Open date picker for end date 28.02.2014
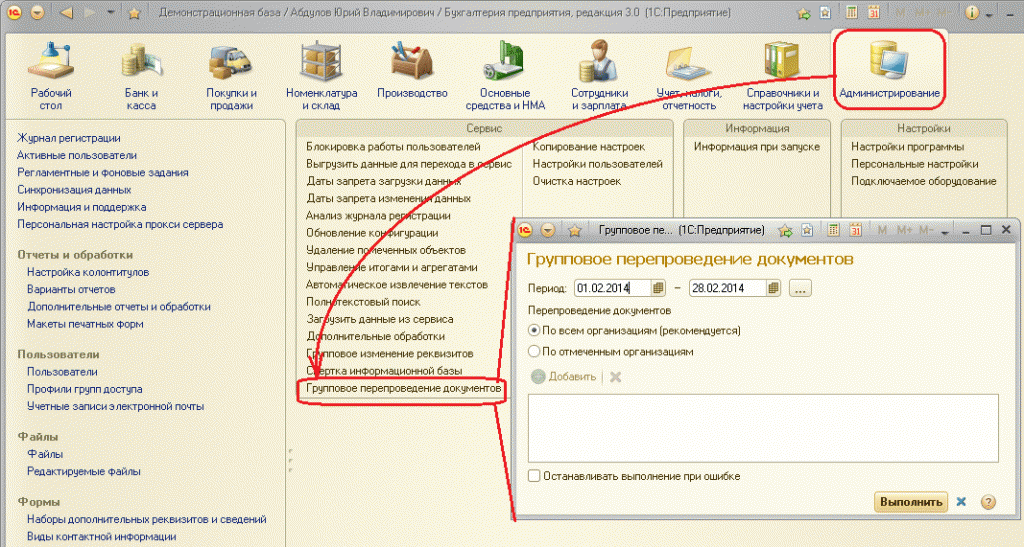 tap(773, 289)
